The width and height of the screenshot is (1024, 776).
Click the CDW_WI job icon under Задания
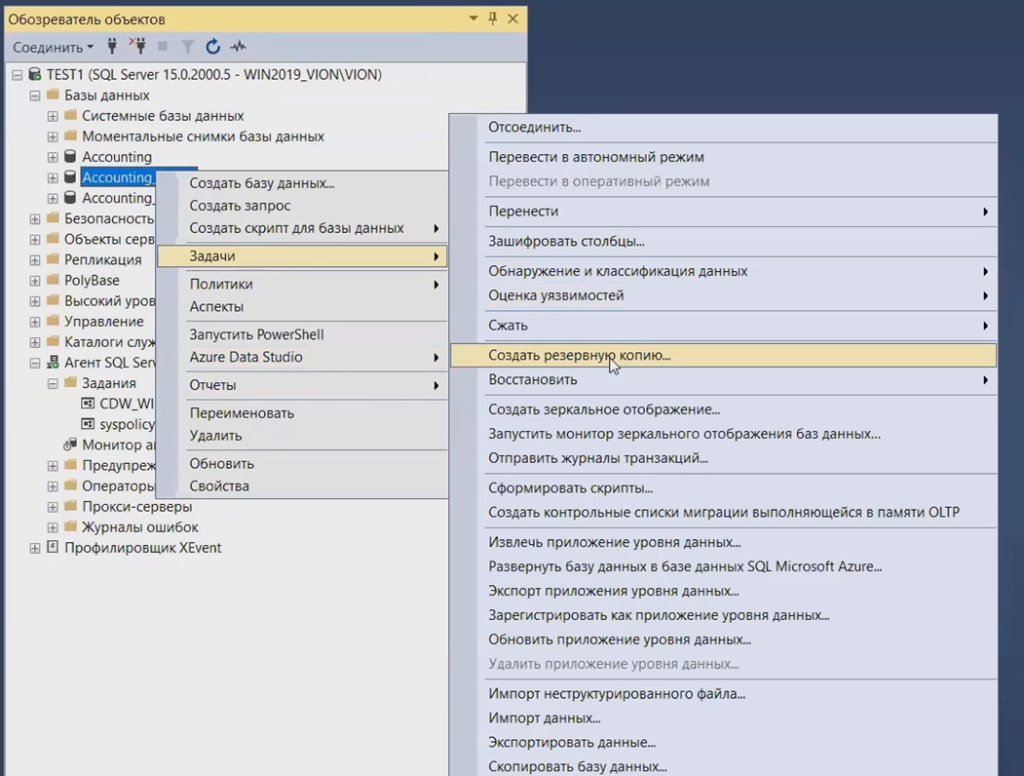[x=88, y=404]
